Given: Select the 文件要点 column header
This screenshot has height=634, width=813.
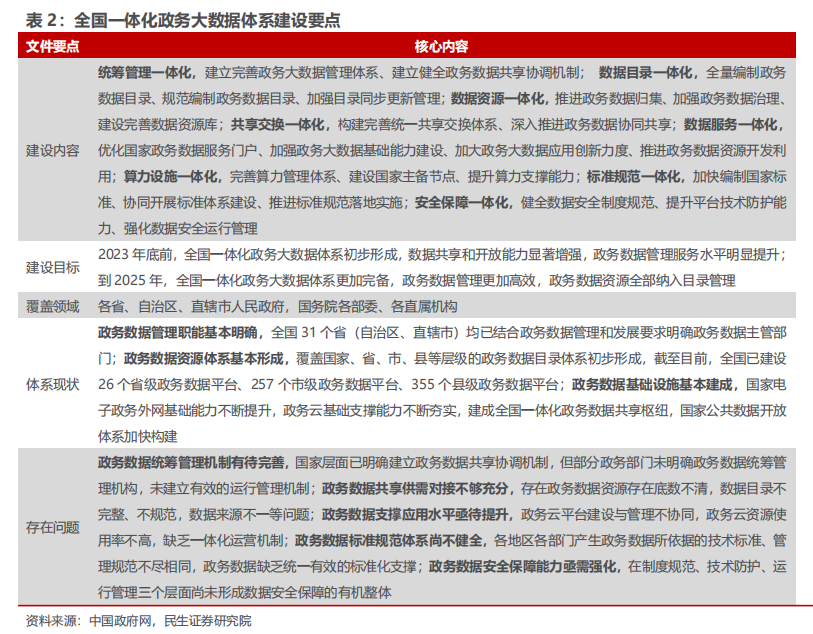Looking at the screenshot, I should point(52,47).
